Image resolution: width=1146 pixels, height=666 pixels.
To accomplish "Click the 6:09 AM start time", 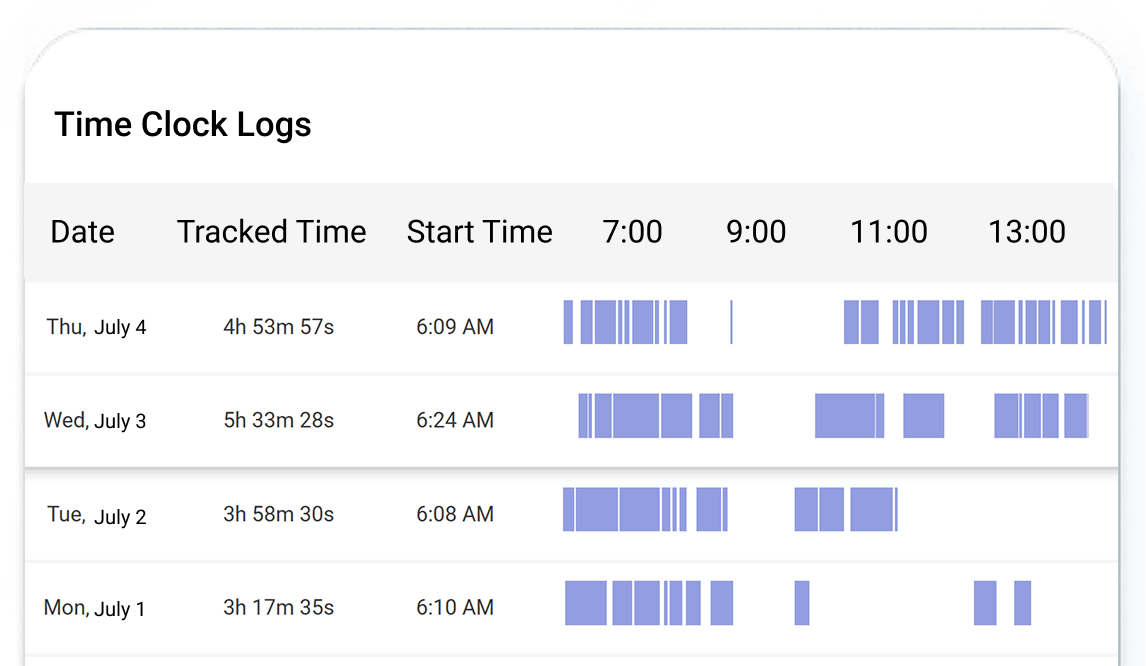I will pyautogui.click(x=455, y=327).
